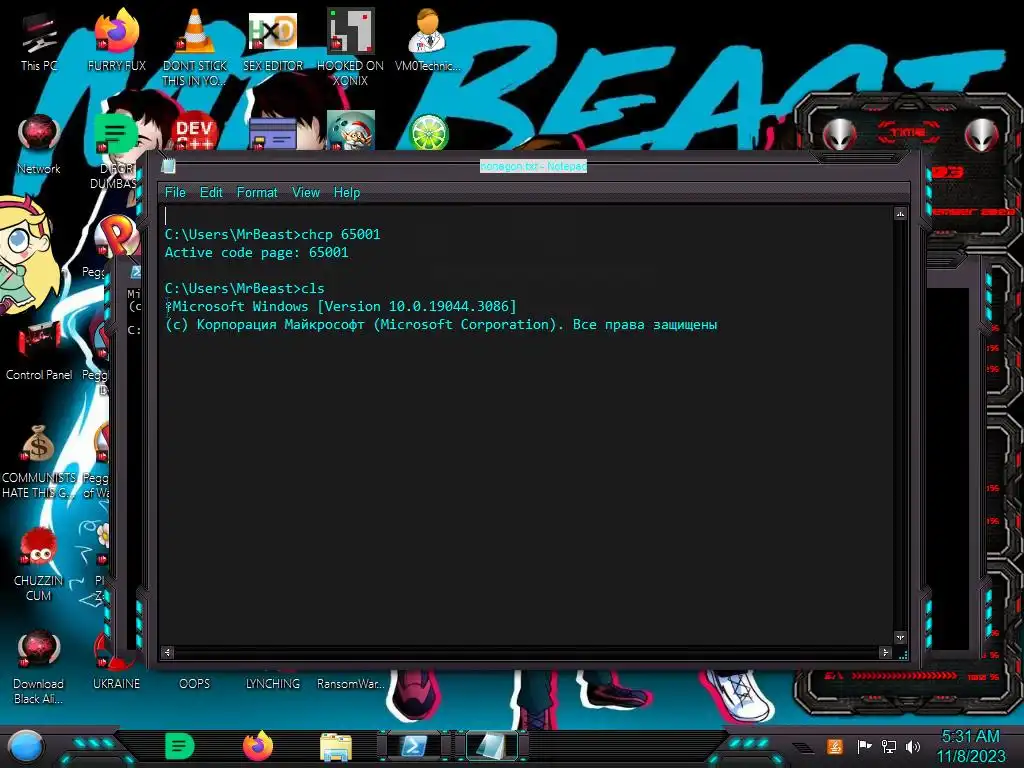Viewport: 1024px width, 768px height.
Task: Open File Explorer from the taskbar
Action: coord(336,747)
